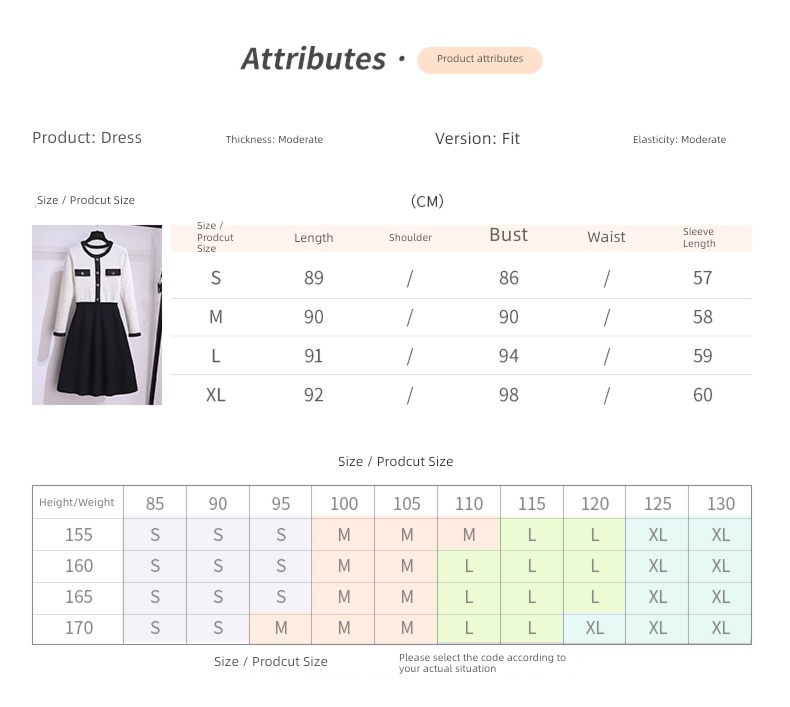
Task: Click the weight 100 column header
Action: point(344,503)
